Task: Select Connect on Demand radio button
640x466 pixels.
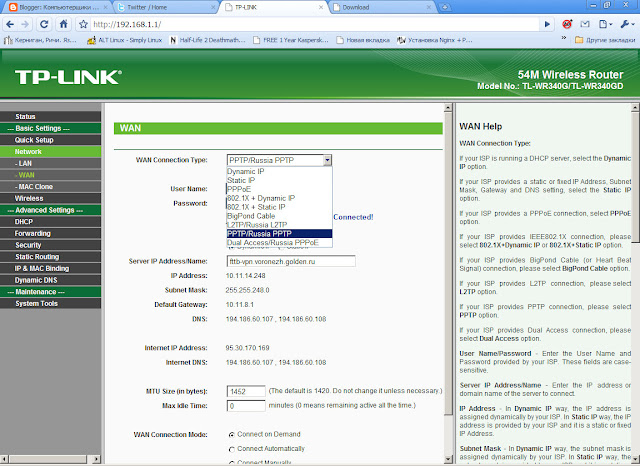Action: [x=232, y=435]
